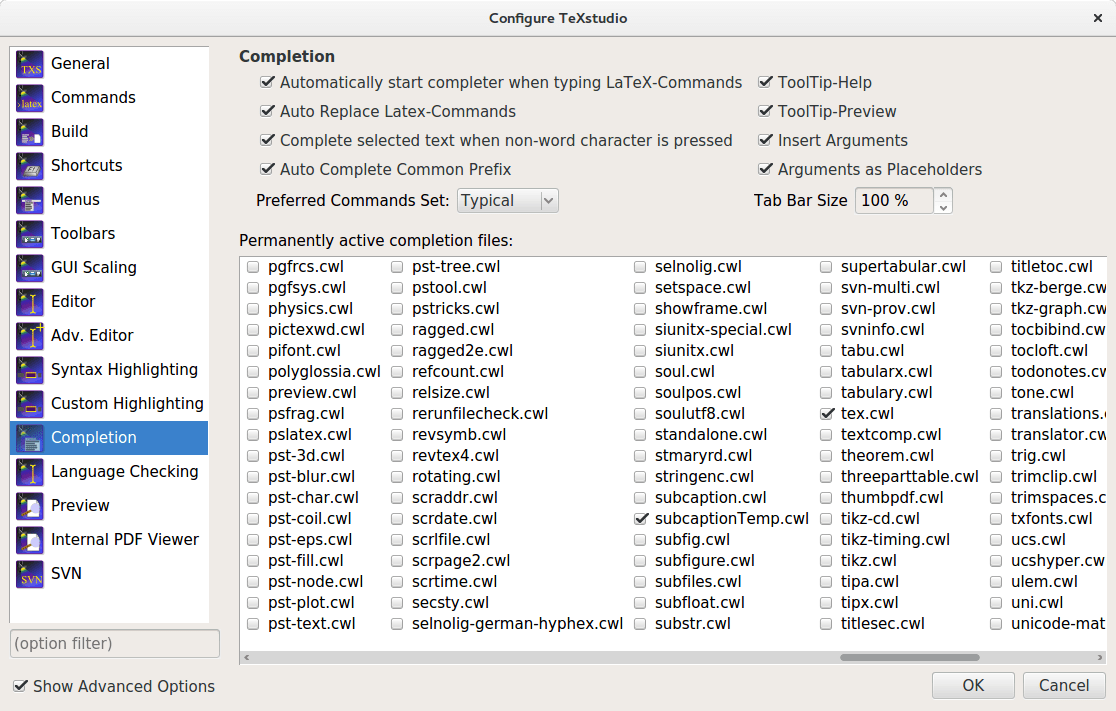Click the Build settings icon
1116x711 pixels.
[x=30, y=132]
